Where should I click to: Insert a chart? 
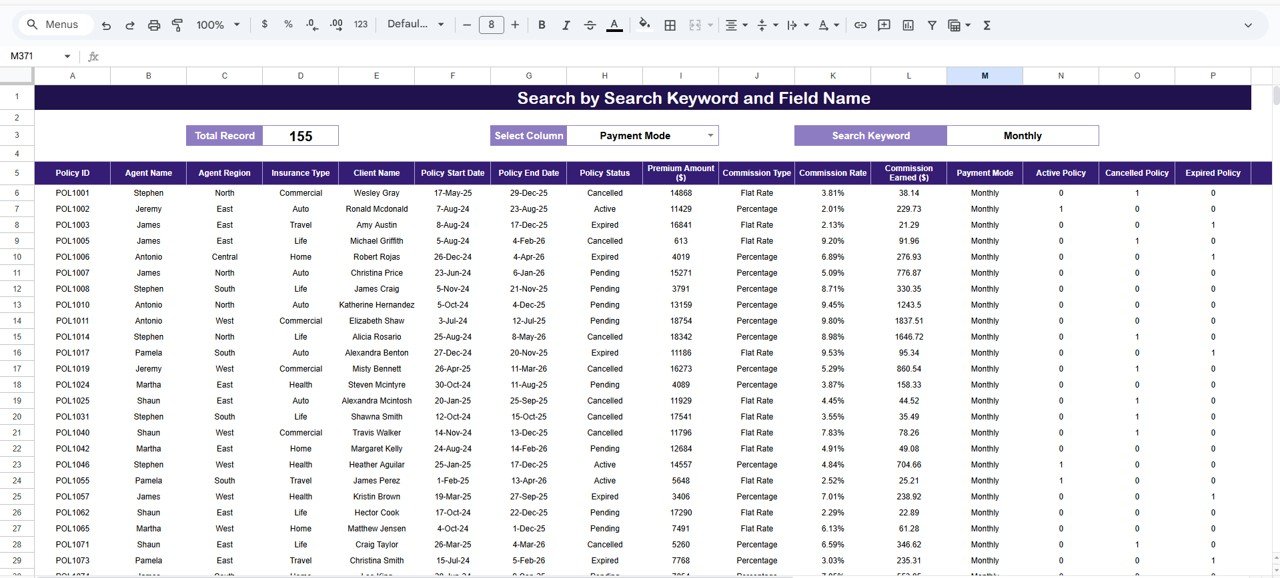tap(906, 24)
